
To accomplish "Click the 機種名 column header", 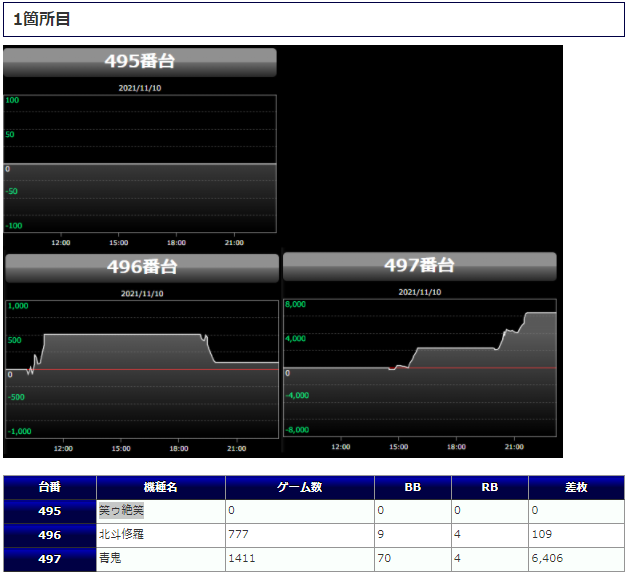I will point(161,487).
